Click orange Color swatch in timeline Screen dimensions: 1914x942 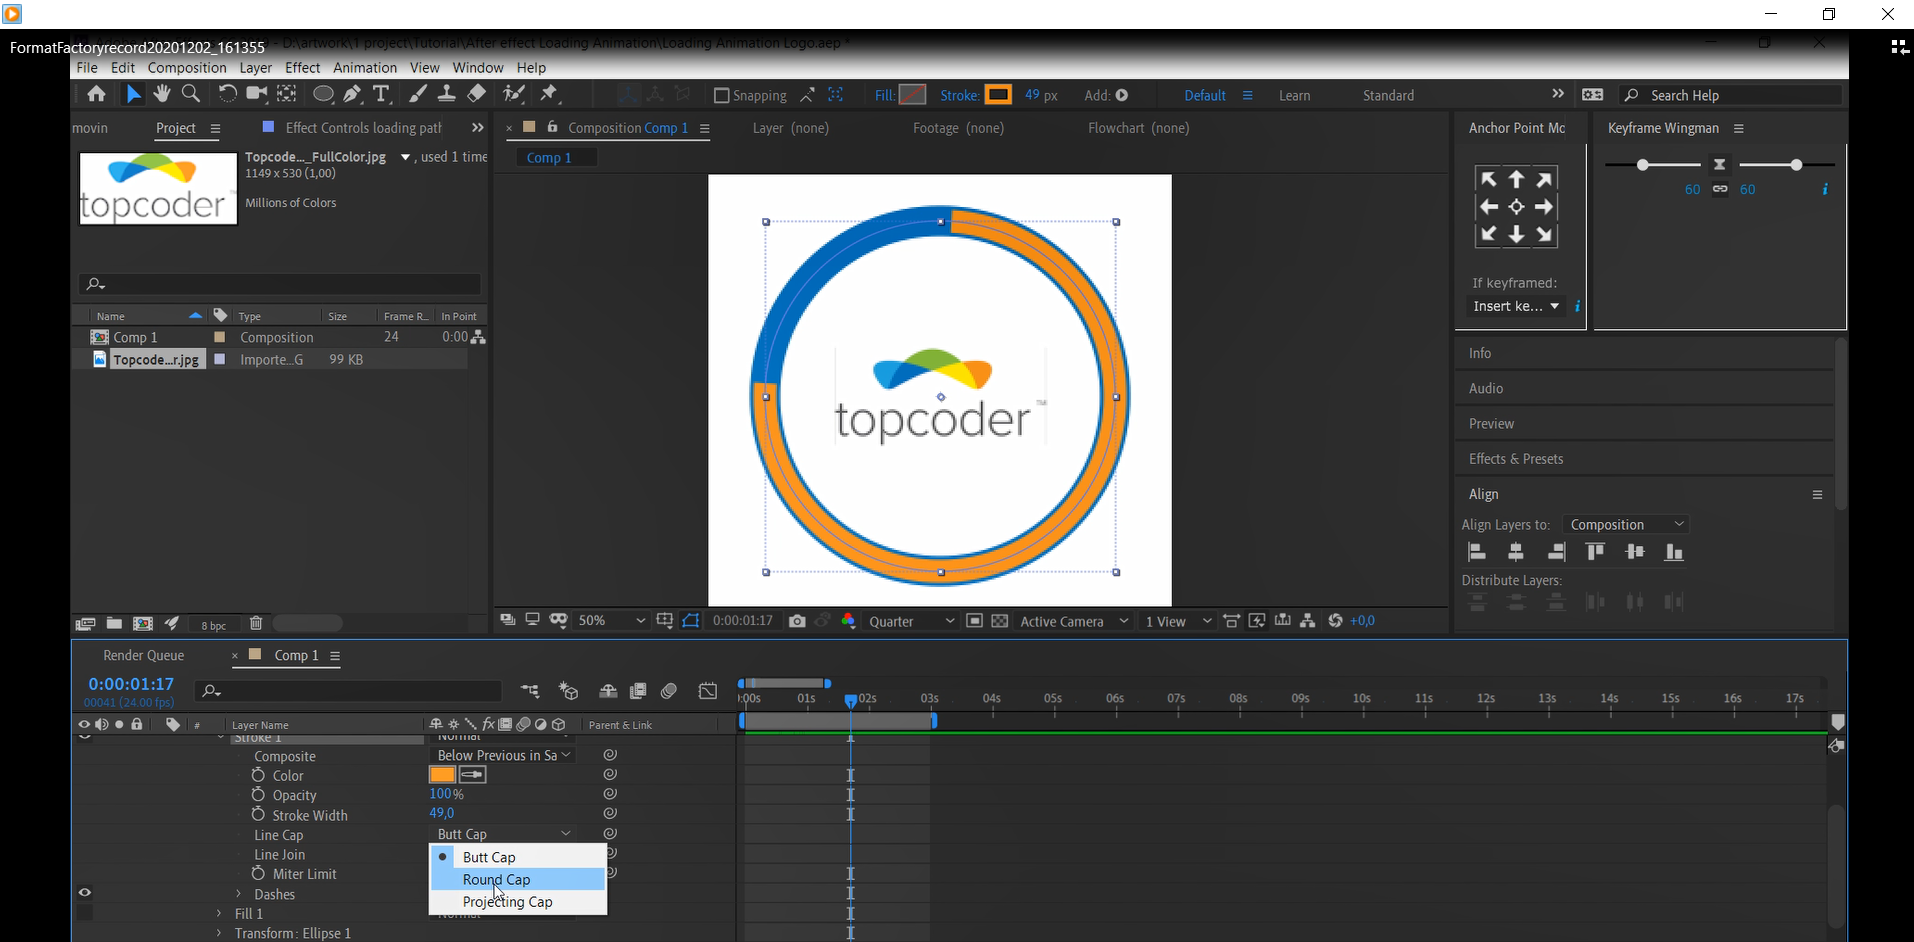pyautogui.click(x=442, y=775)
